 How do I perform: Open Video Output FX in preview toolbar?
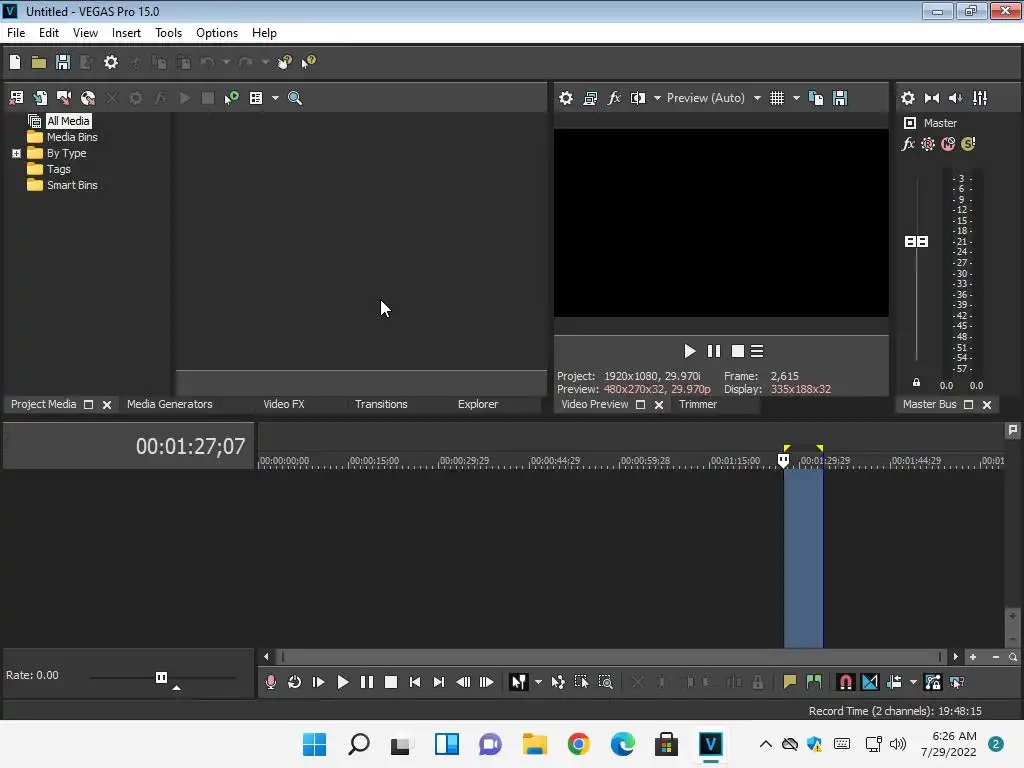614,98
